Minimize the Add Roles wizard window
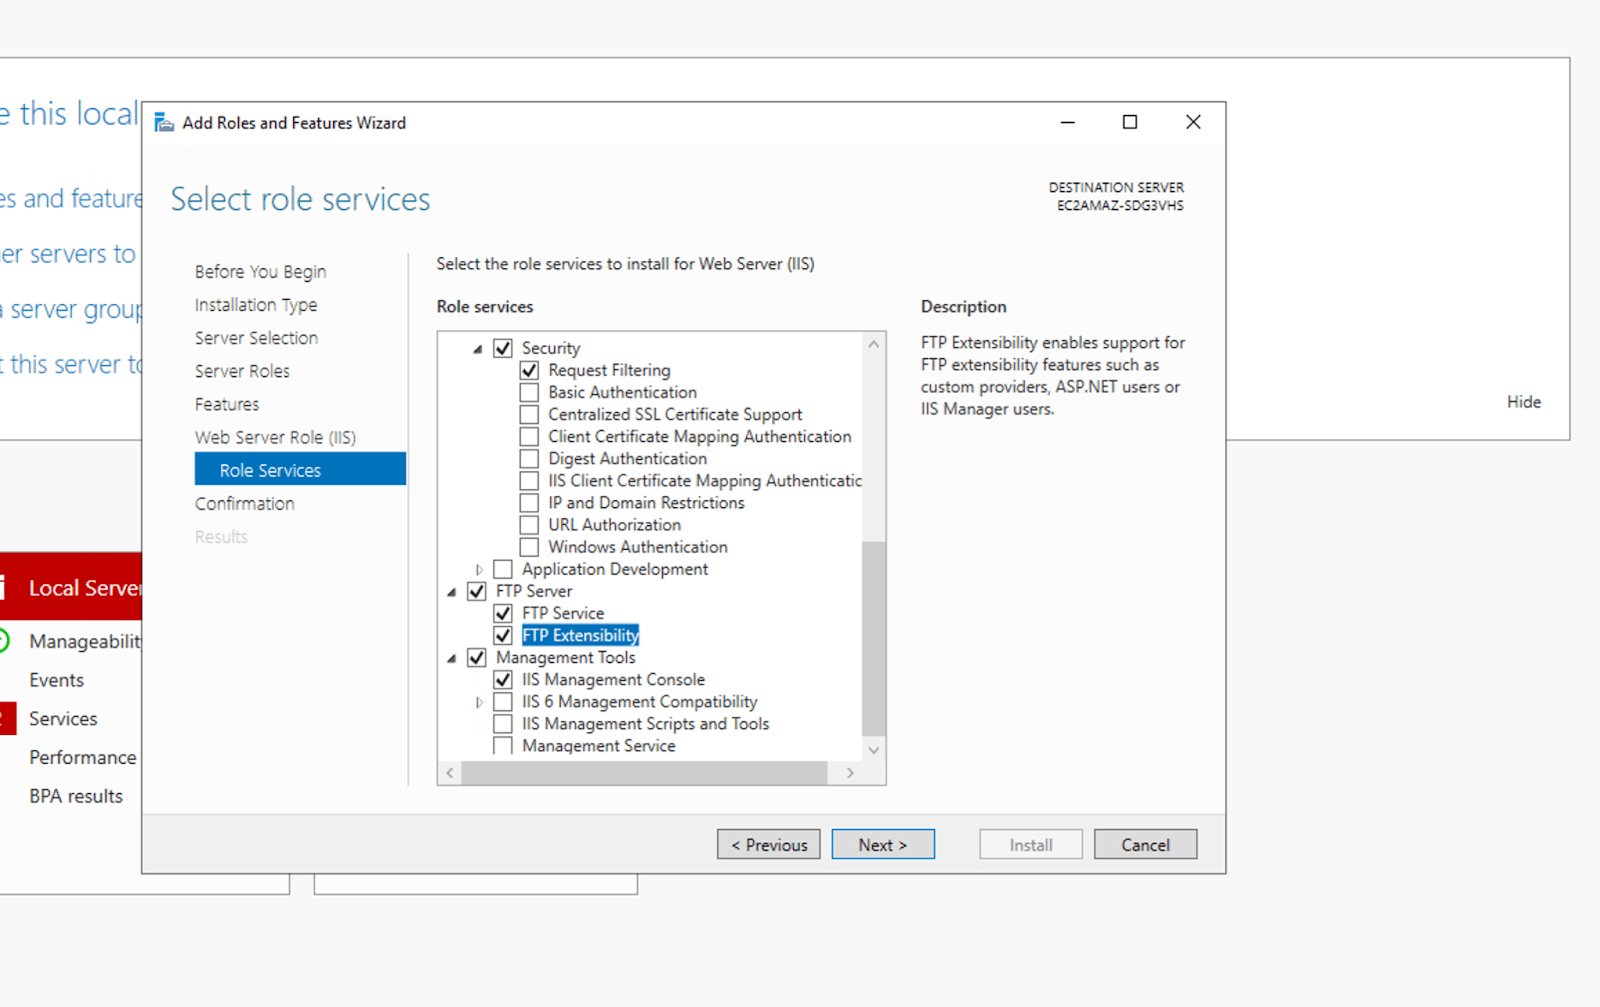Viewport: 1600px width, 1007px height. coord(1068,122)
